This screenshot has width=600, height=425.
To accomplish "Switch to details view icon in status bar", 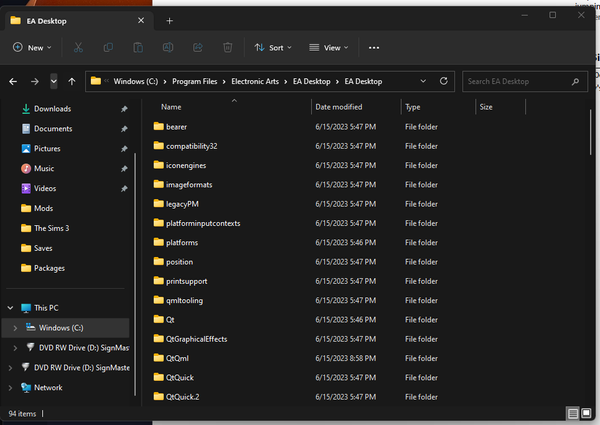I will pyautogui.click(x=573, y=414).
